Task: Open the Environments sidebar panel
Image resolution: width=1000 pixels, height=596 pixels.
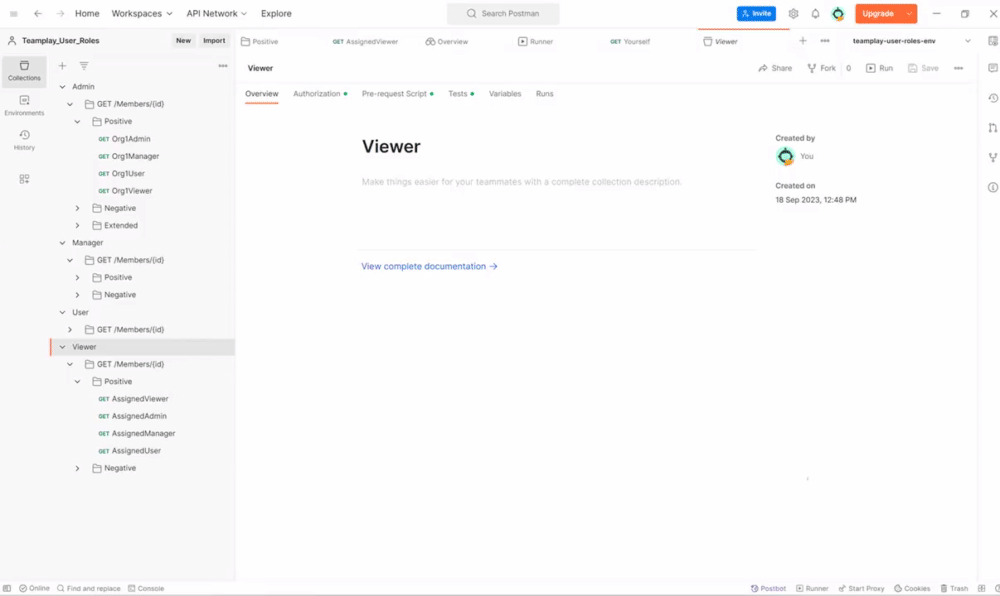Action: point(24,106)
